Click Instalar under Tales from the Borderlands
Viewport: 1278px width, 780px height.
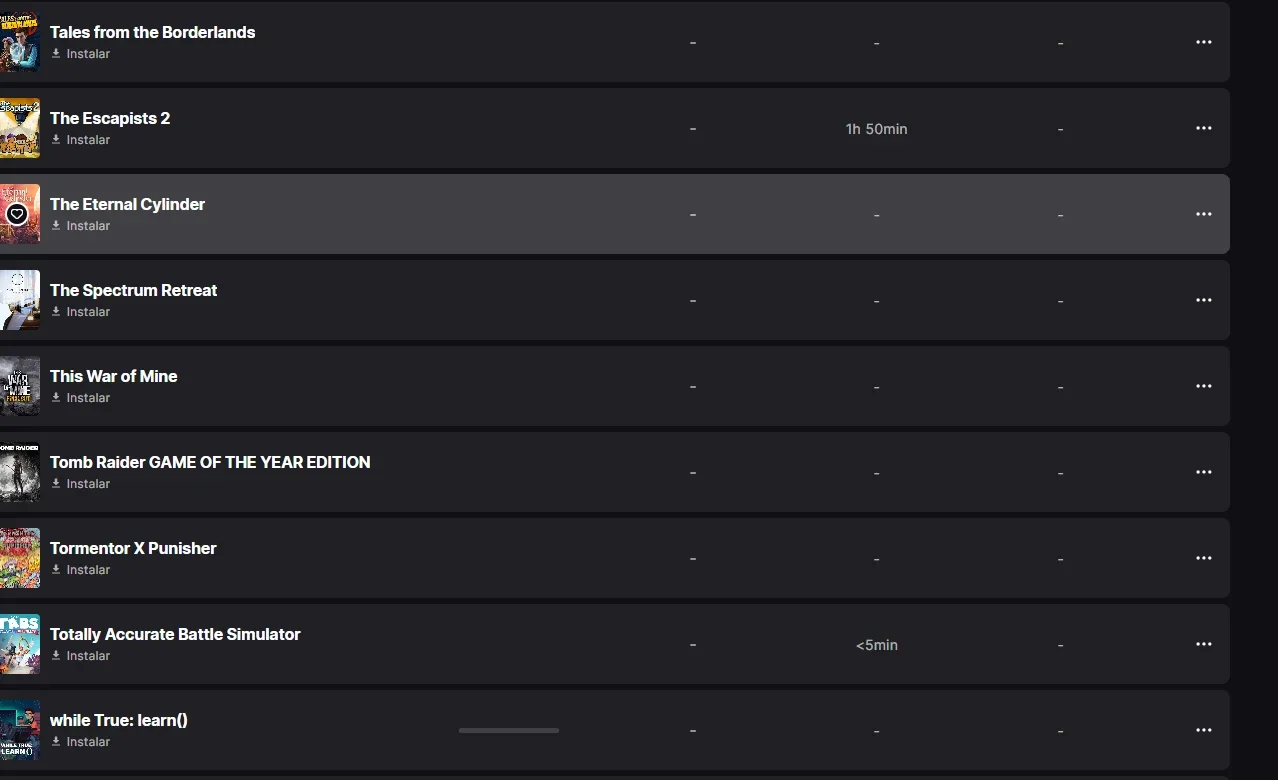[80, 54]
